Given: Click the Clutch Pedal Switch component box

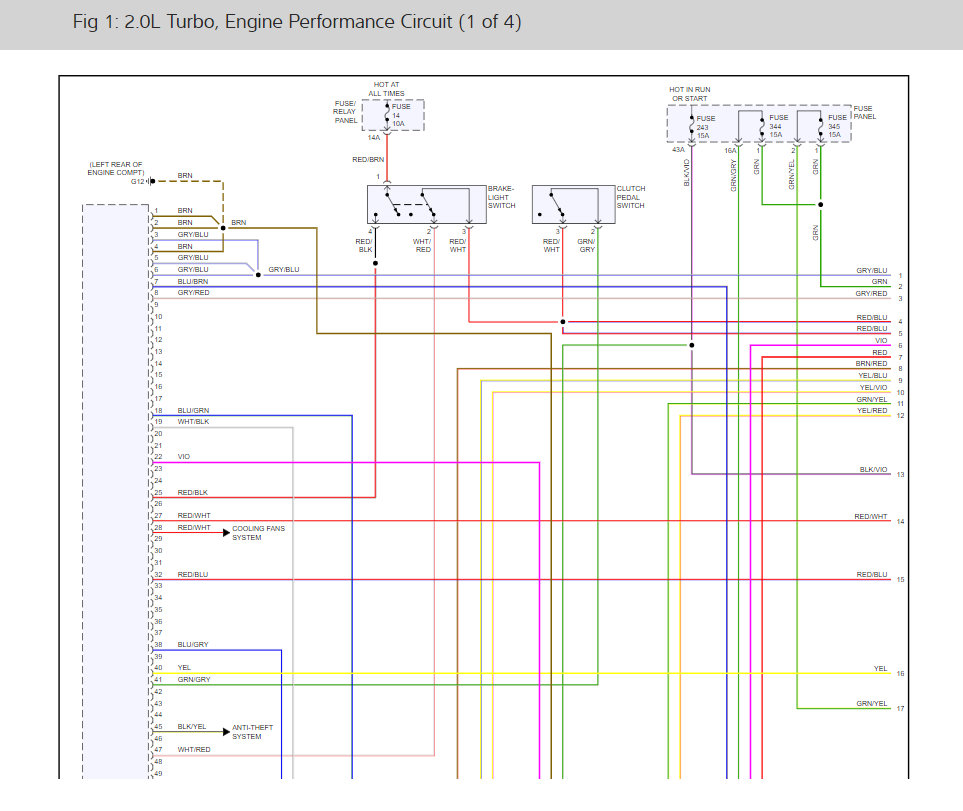Looking at the screenshot, I should click(x=574, y=204).
